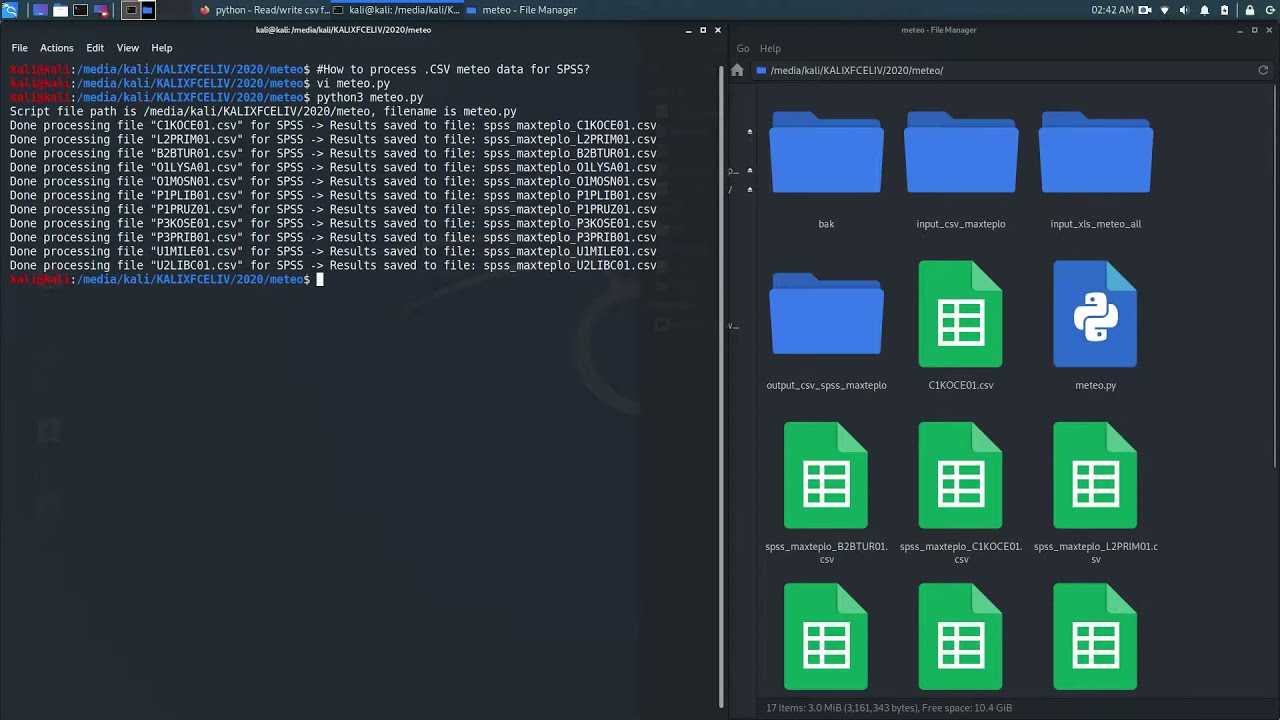1280x720 pixels.
Task: Select the spss_maxteplo_C1KOCE01.csv file
Action: point(961,493)
